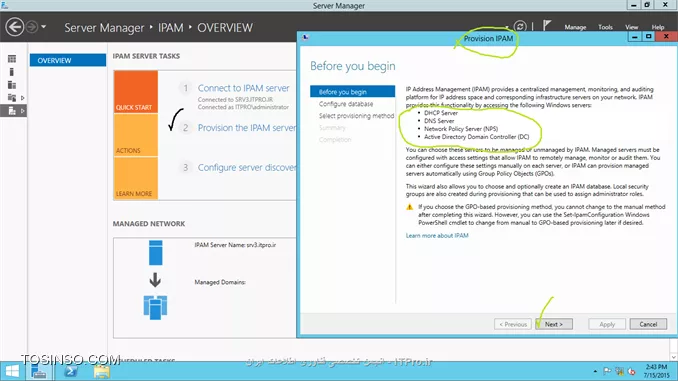Click the QUICK START orange tile
The width and height of the screenshot is (678, 381).
coord(136,92)
